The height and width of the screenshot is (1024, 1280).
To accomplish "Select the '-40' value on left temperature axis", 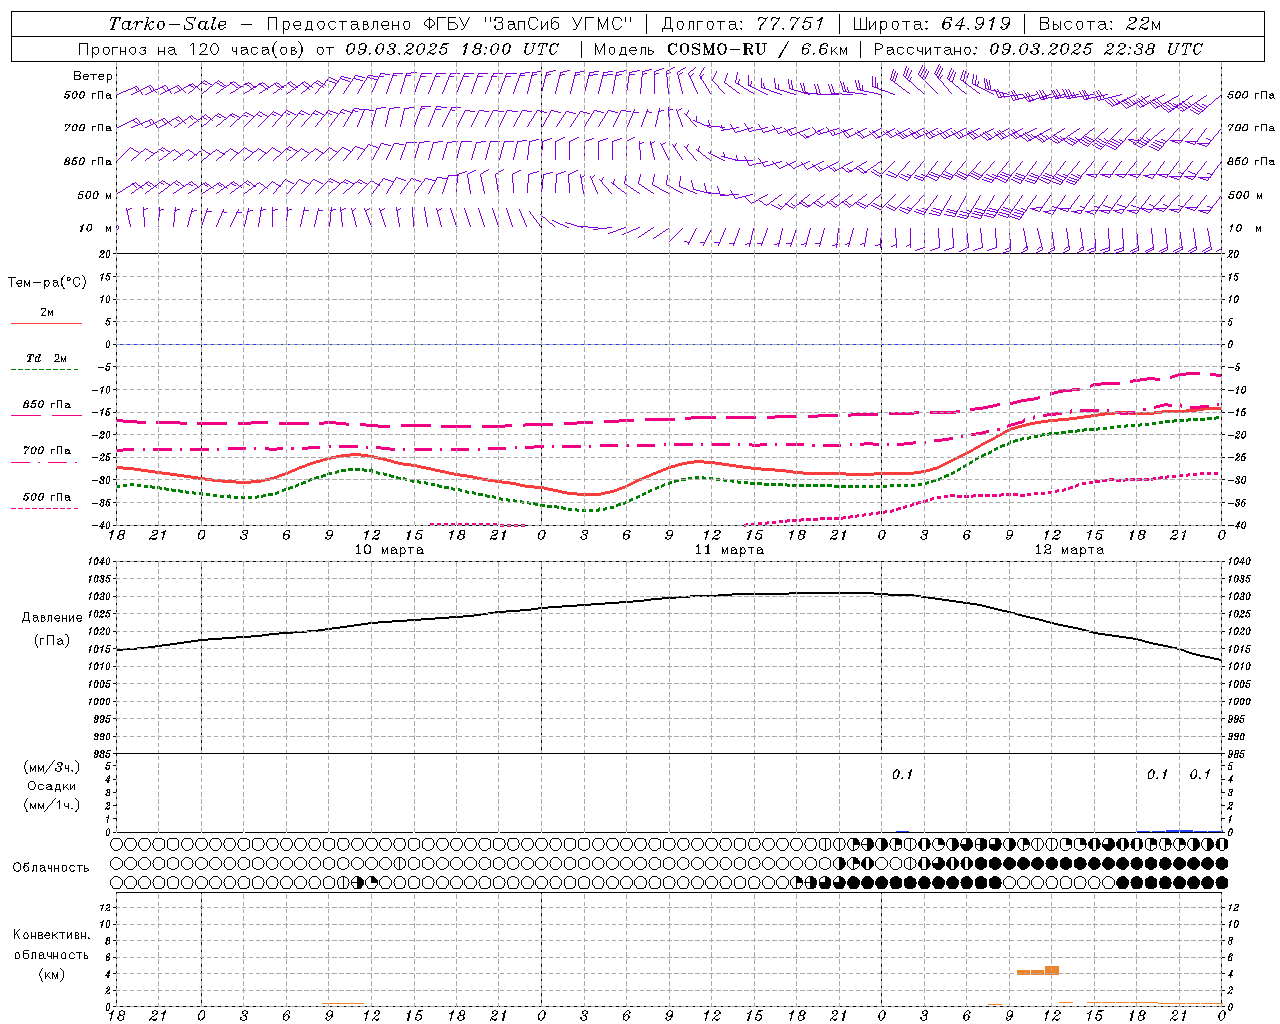I will [102, 526].
